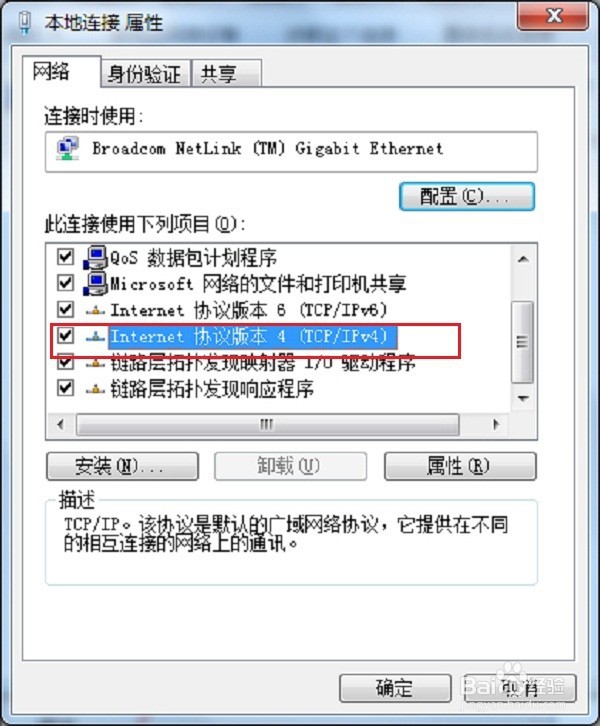Click the 配置(C)... button
Screen dimensions: 600x726
coord(467,196)
